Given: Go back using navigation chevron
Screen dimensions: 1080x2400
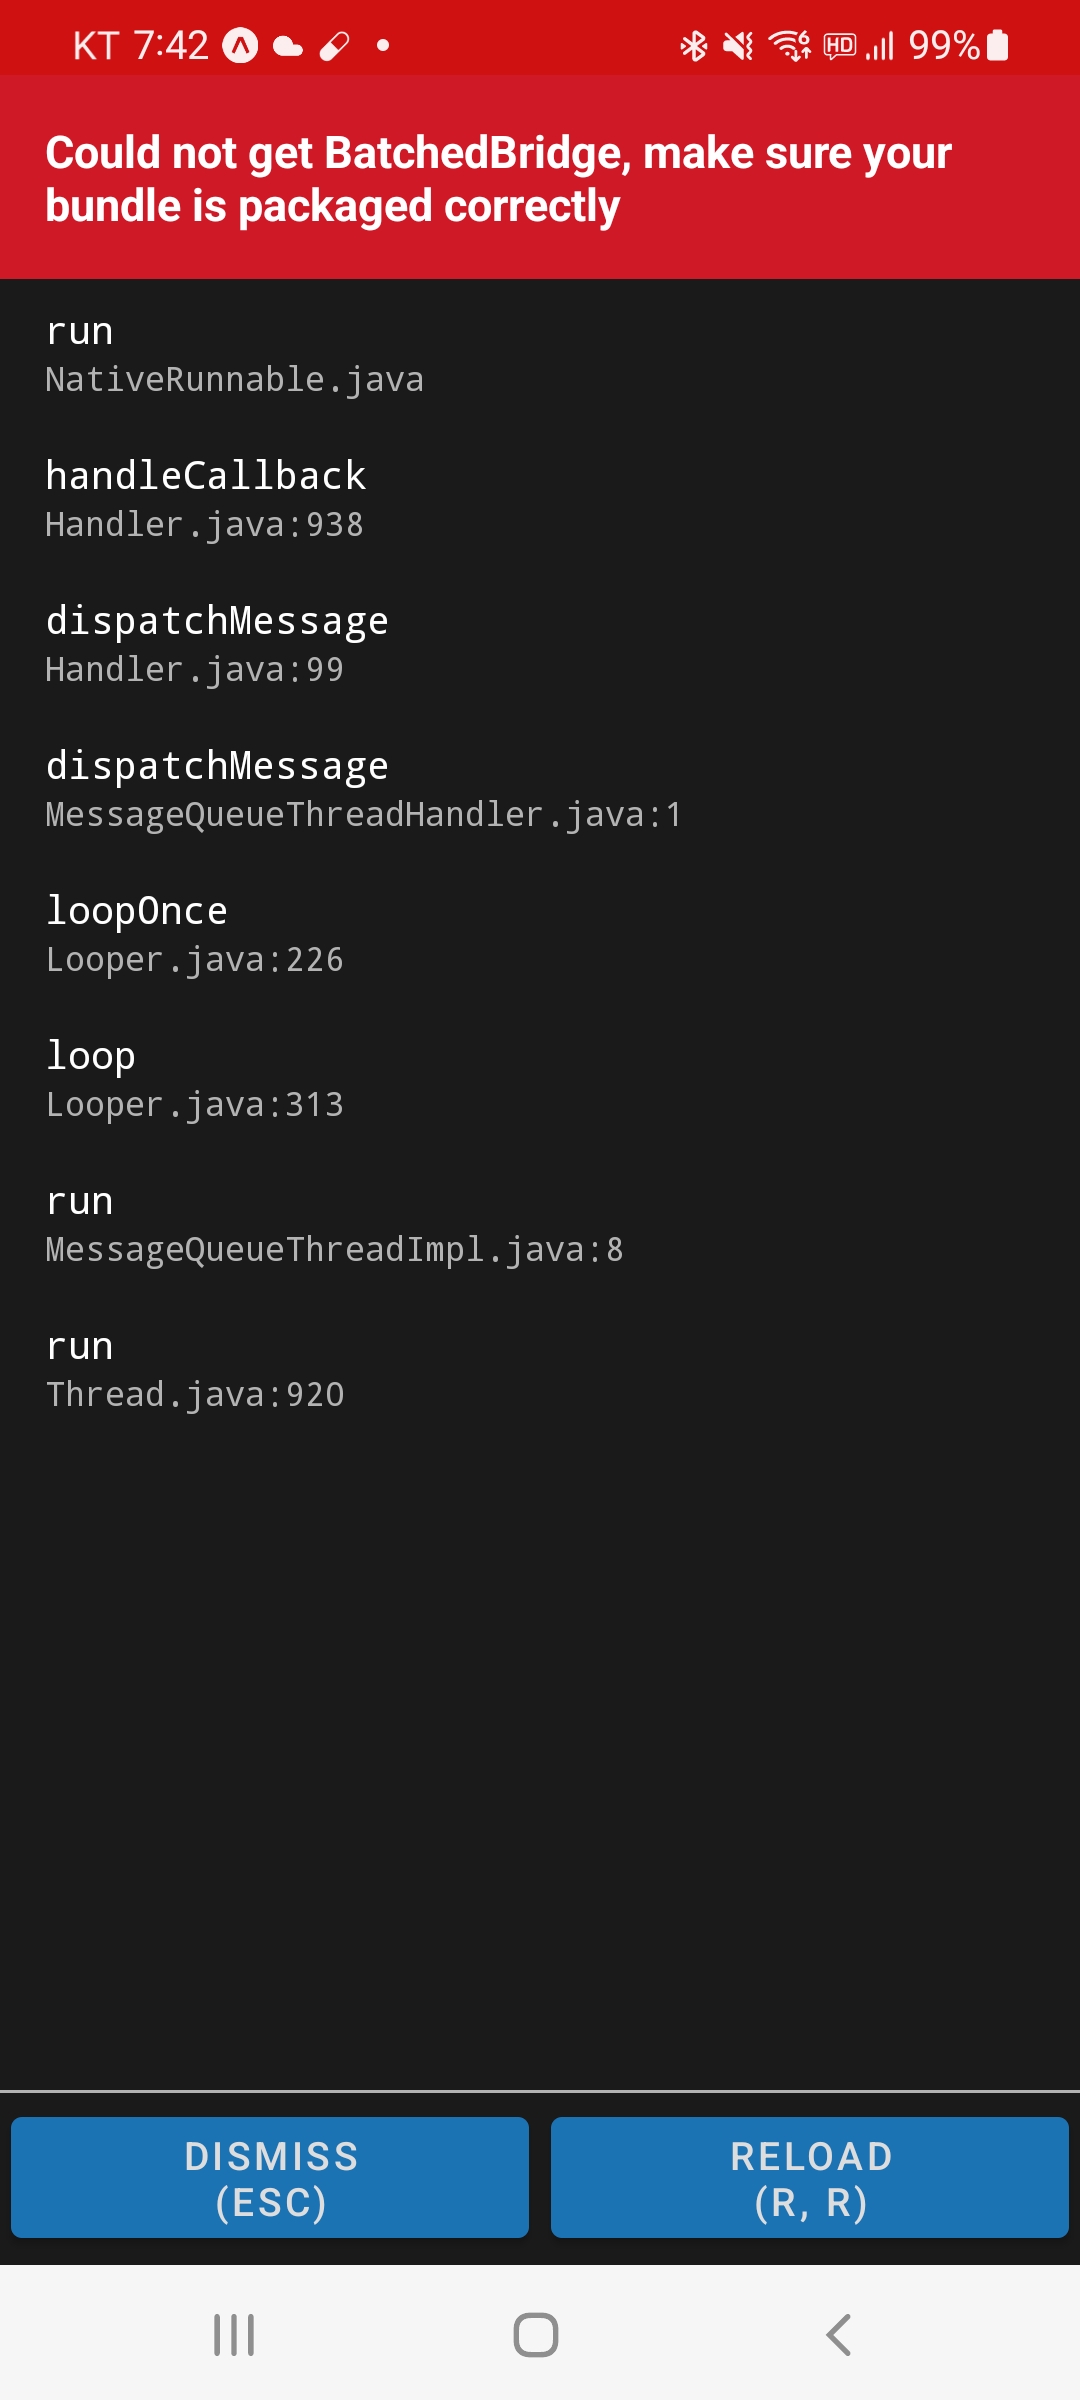Looking at the screenshot, I should pyautogui.click(x=838, y=2335).
